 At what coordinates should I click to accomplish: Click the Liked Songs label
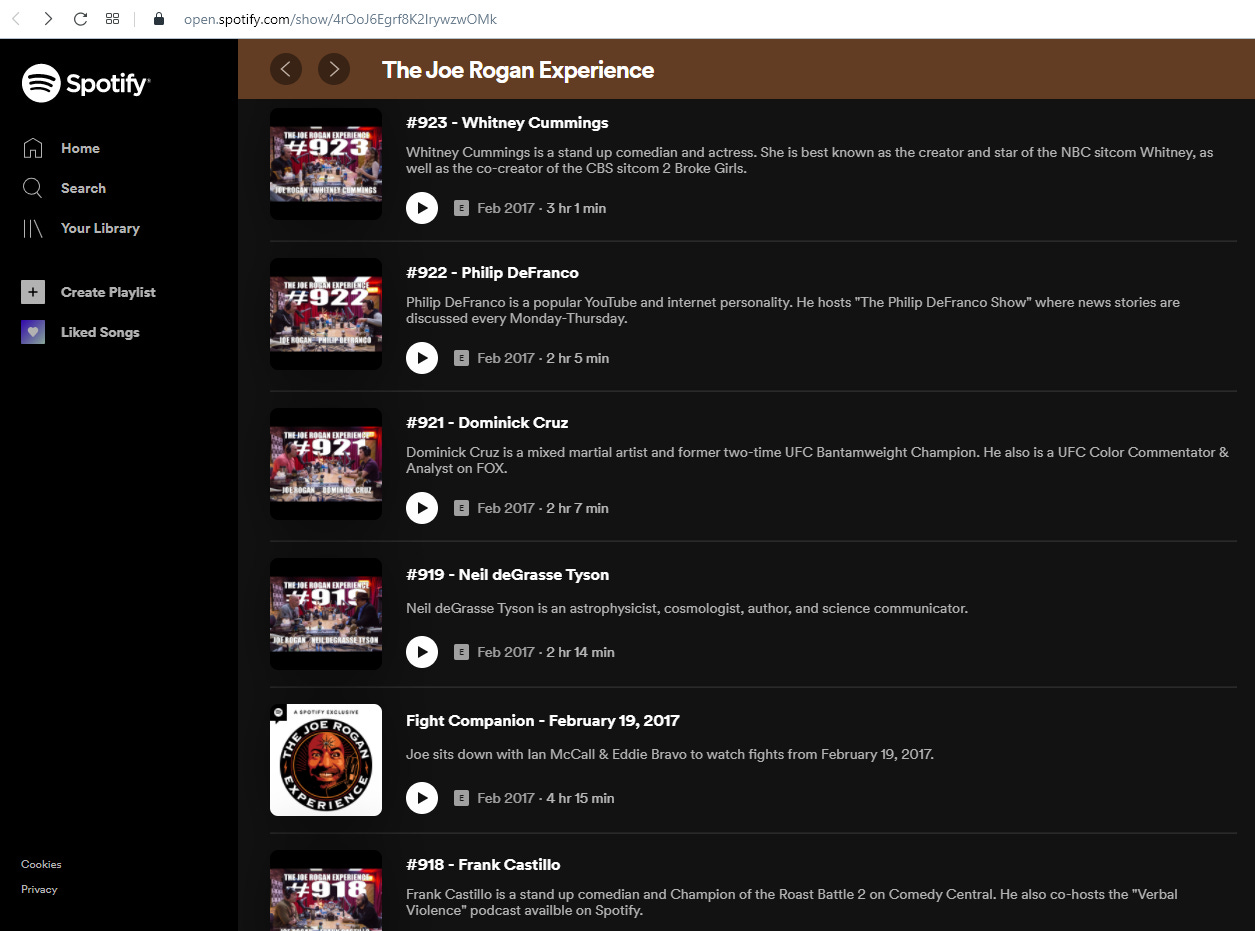pos(100,332)
